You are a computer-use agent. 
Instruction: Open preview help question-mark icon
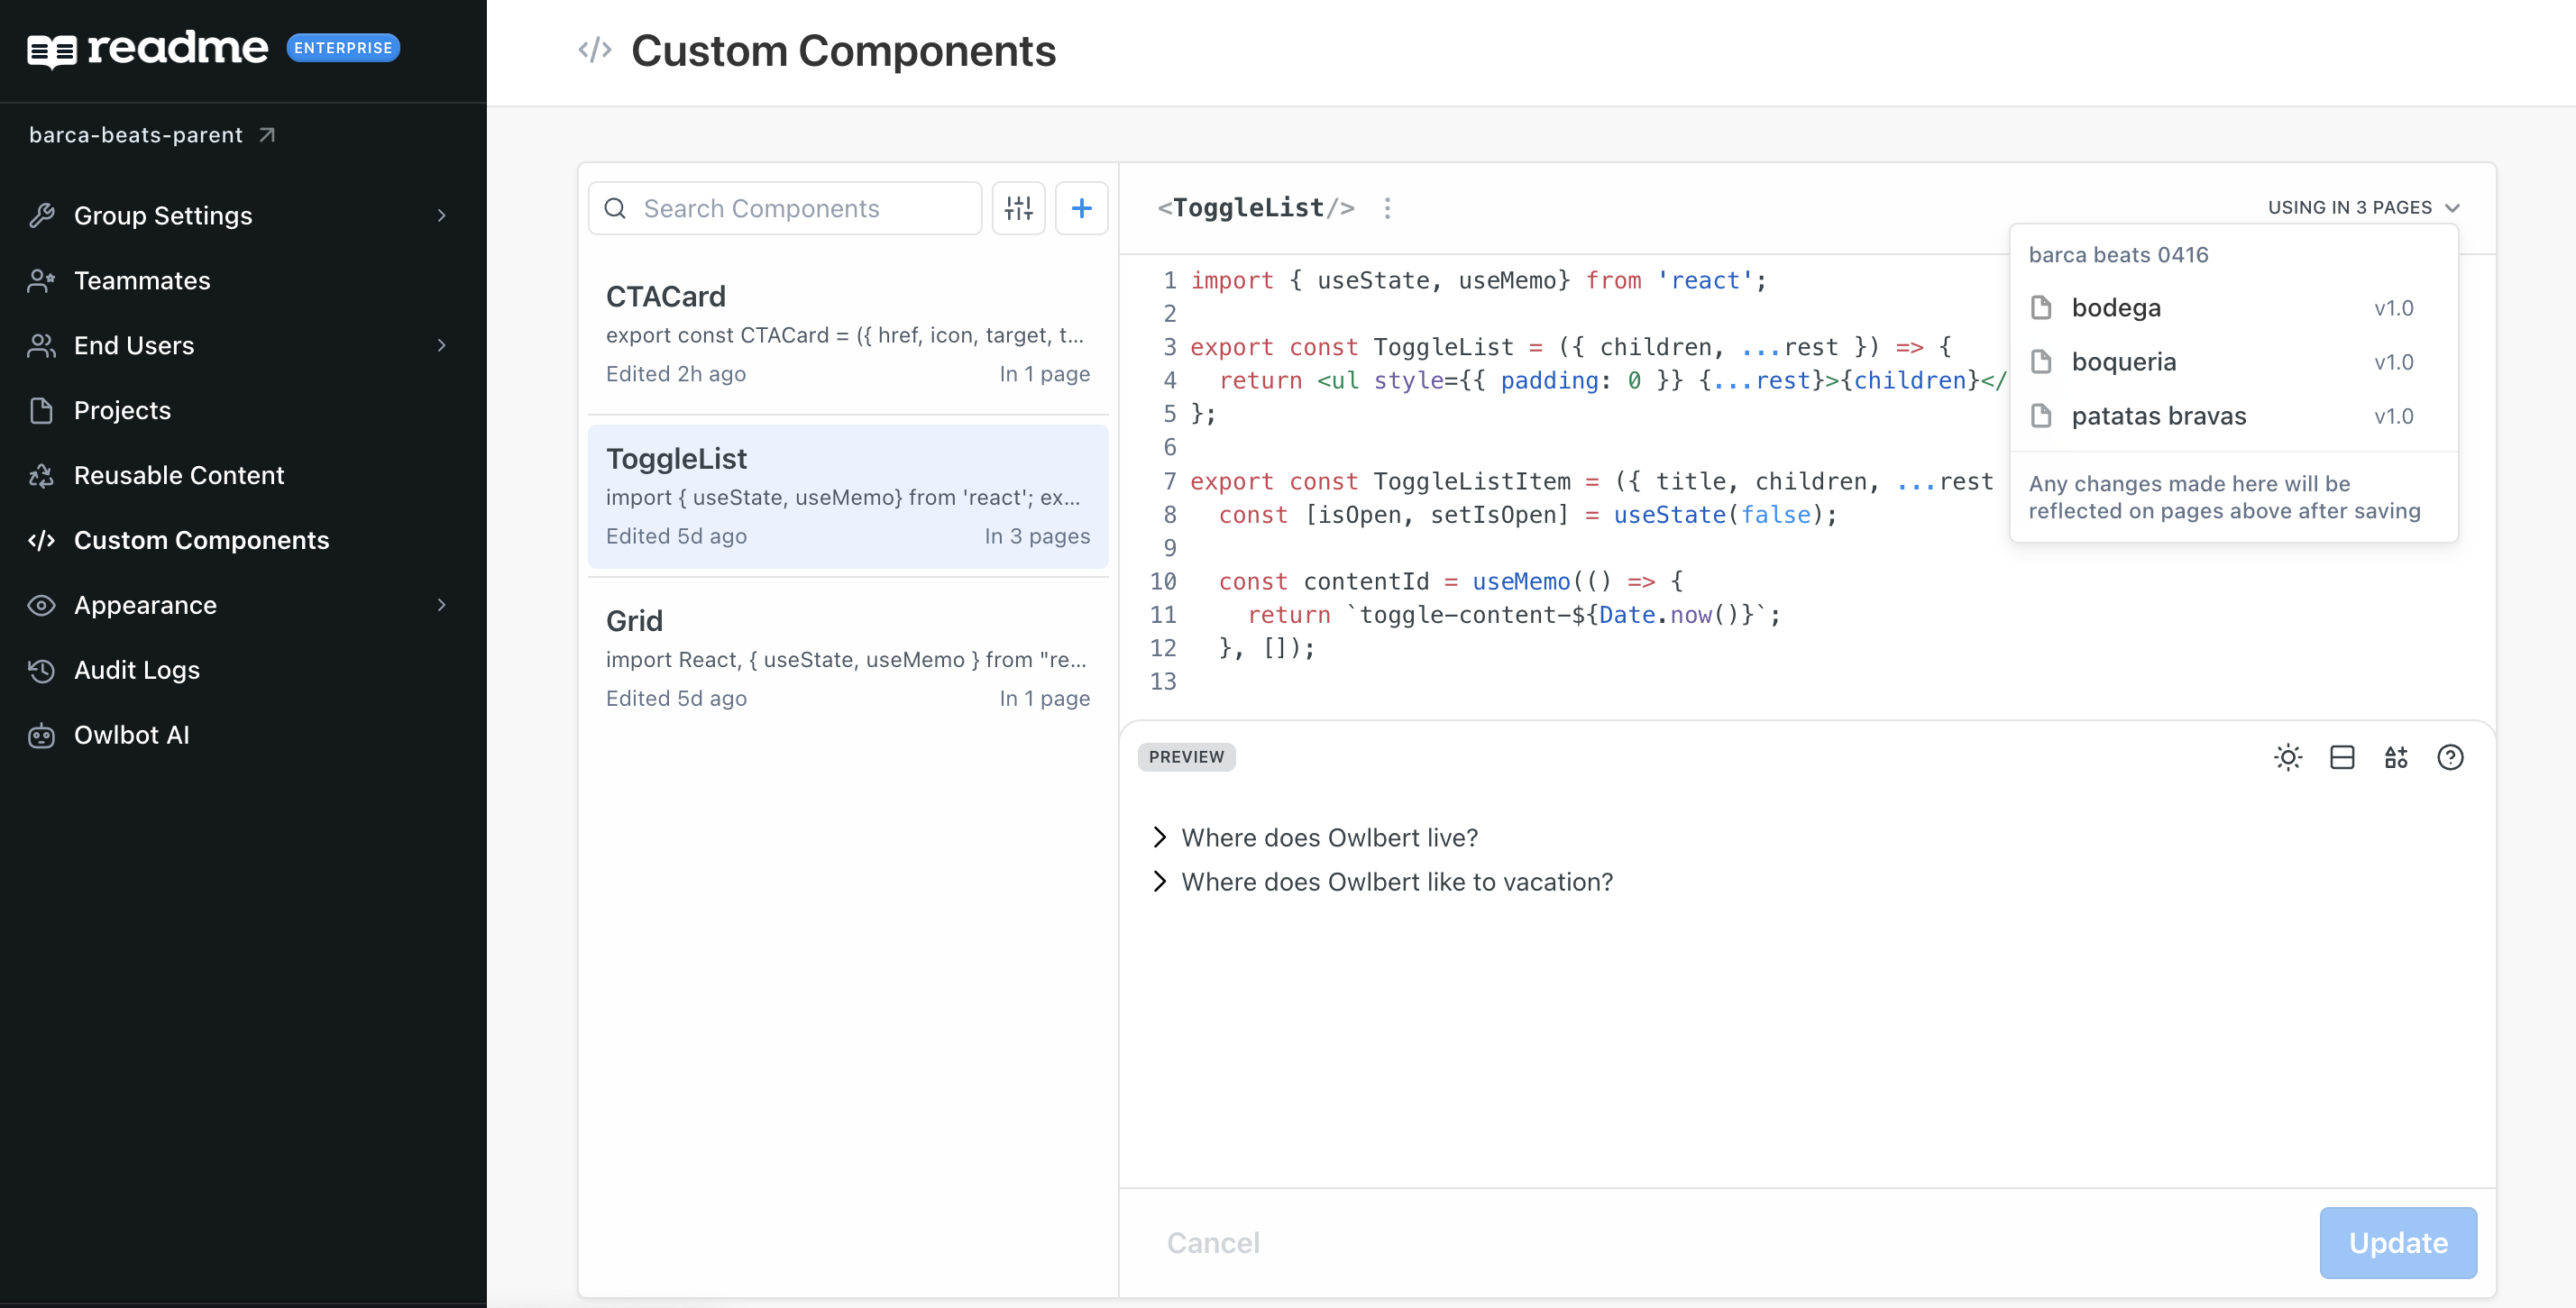coord(2450,757)
